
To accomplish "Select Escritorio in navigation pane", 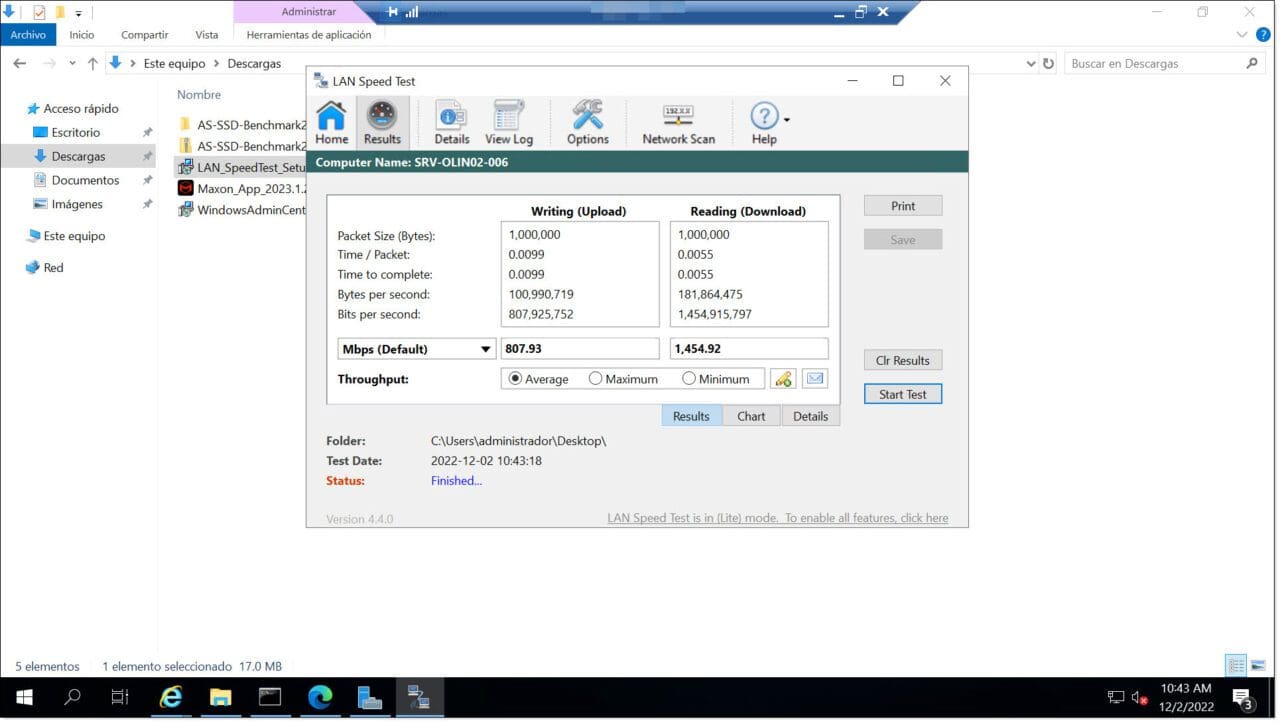I will pos(76,132).
